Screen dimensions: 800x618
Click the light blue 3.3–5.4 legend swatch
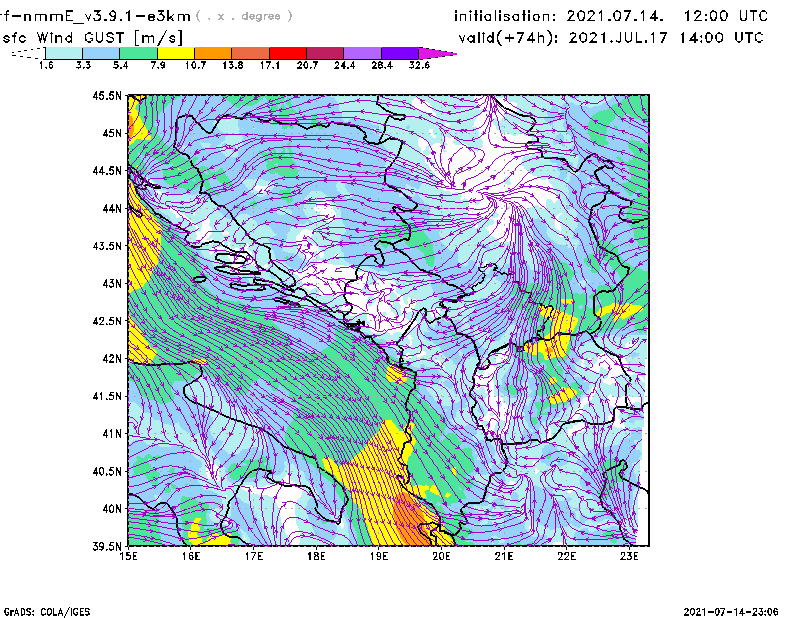(x=101, y=53)
